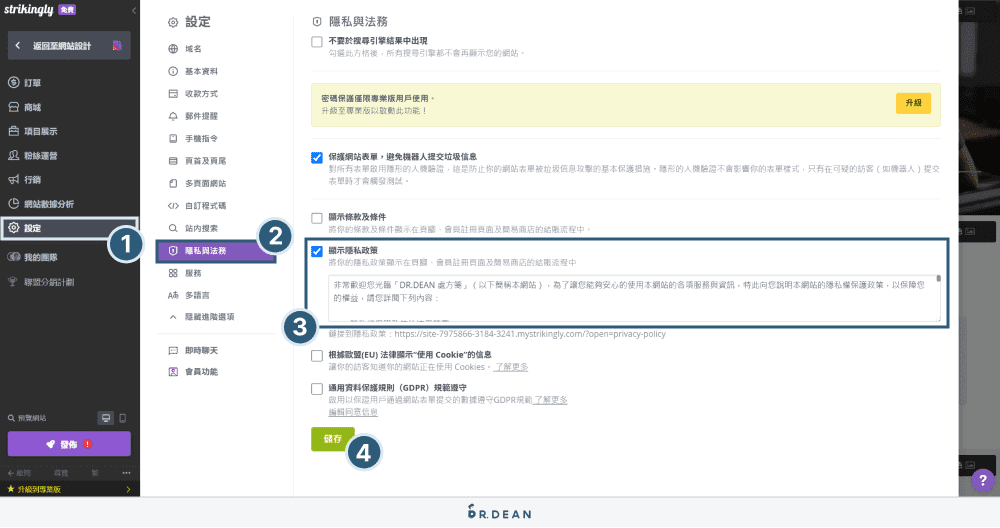Image resolution: width=1000 pixels, height=528 pixels.
Task: Open 手機指令 settings
Action: (193, 138)
